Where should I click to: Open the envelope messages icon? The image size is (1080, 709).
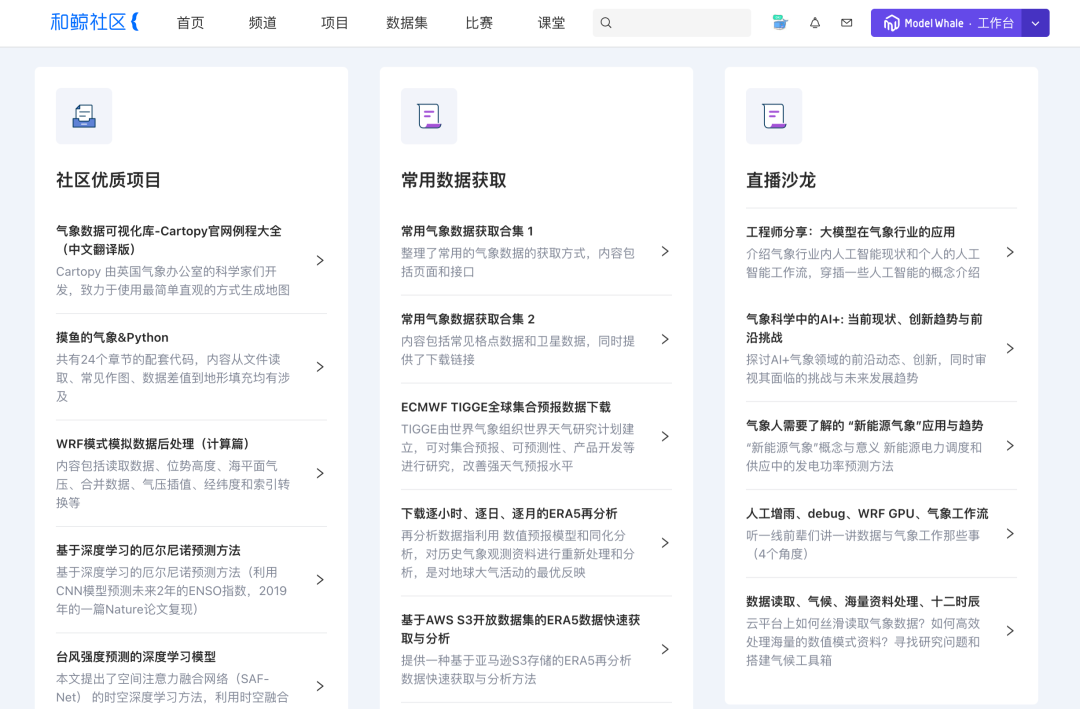846,22
